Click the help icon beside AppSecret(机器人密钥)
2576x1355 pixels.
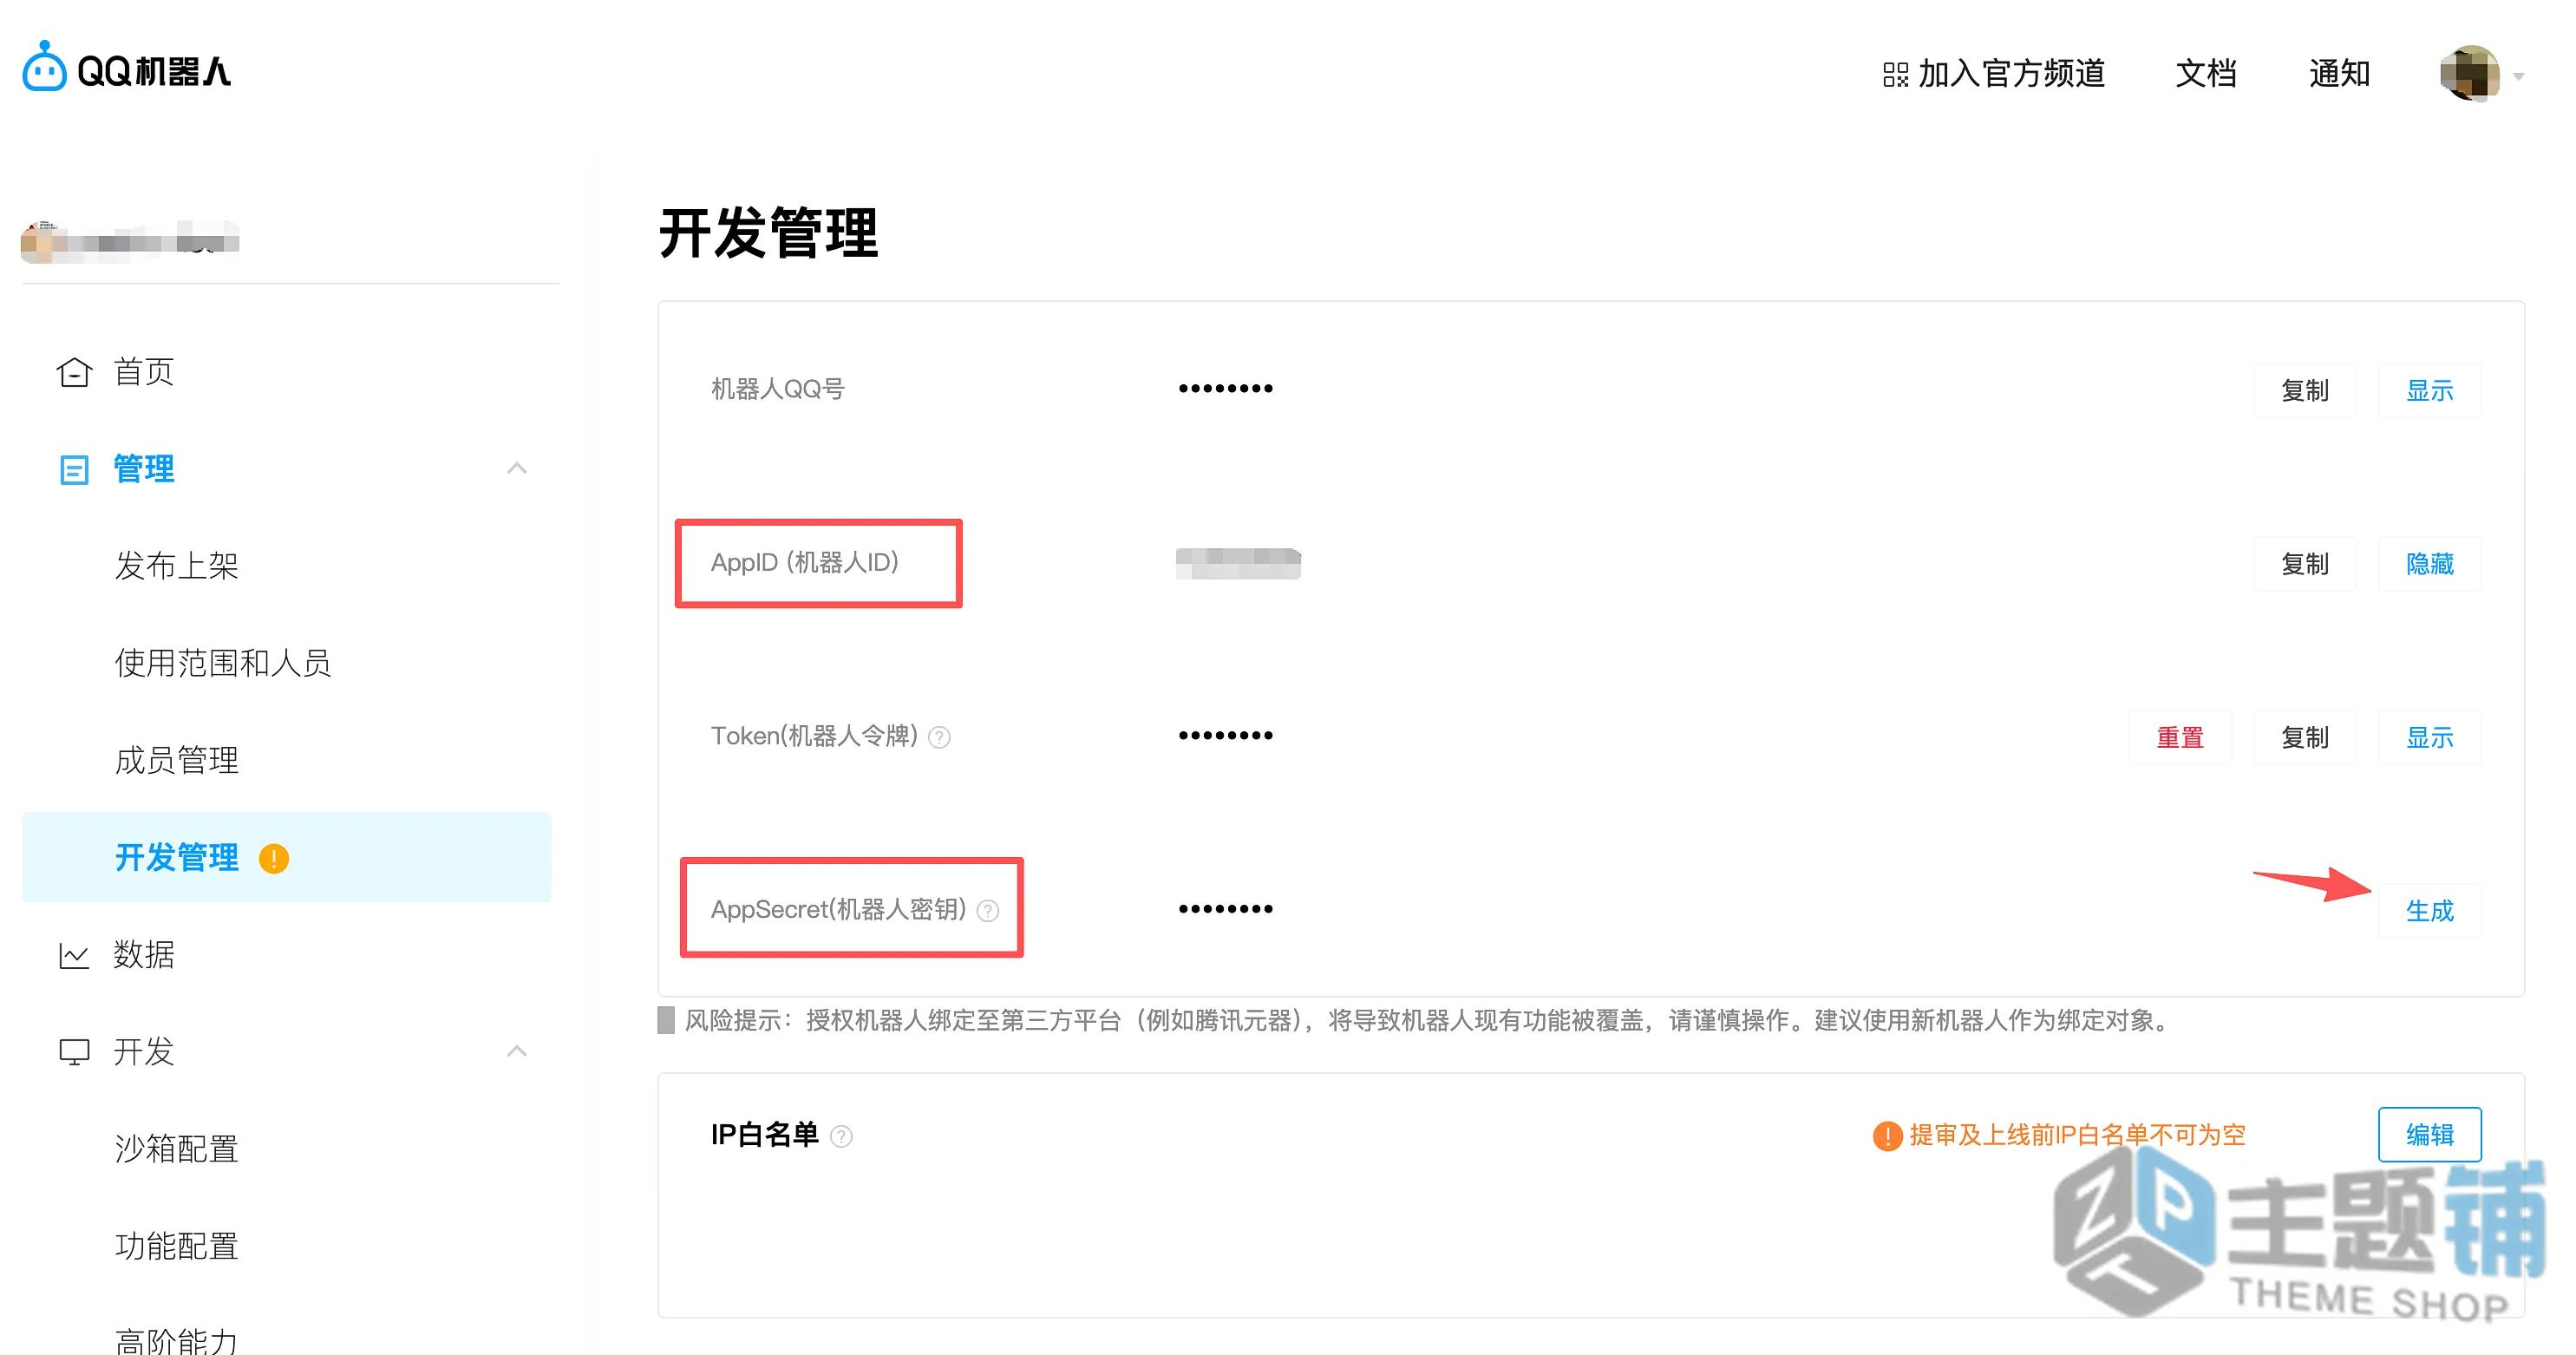coord(988,910)
